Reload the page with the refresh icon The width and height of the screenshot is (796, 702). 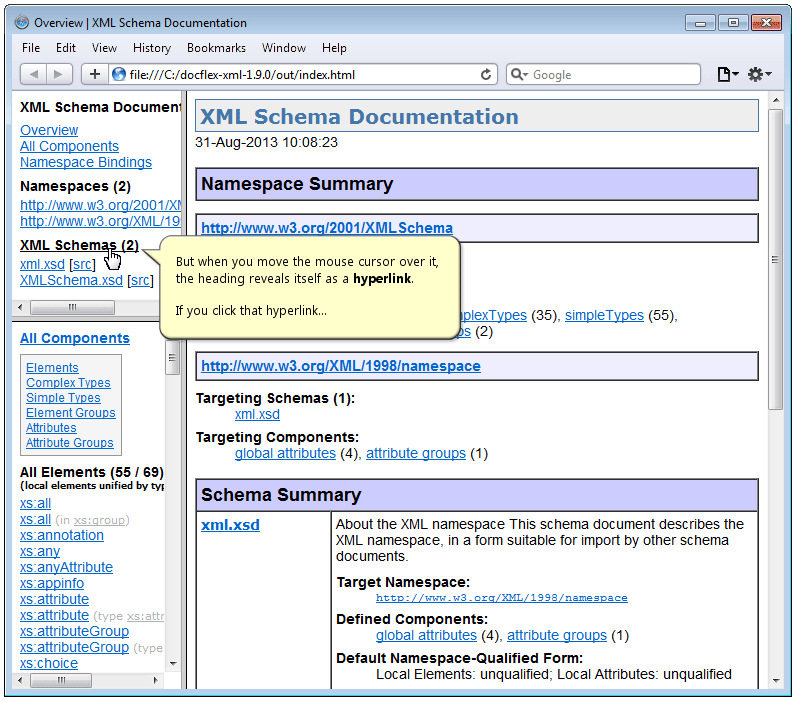[x=487, y=74]
